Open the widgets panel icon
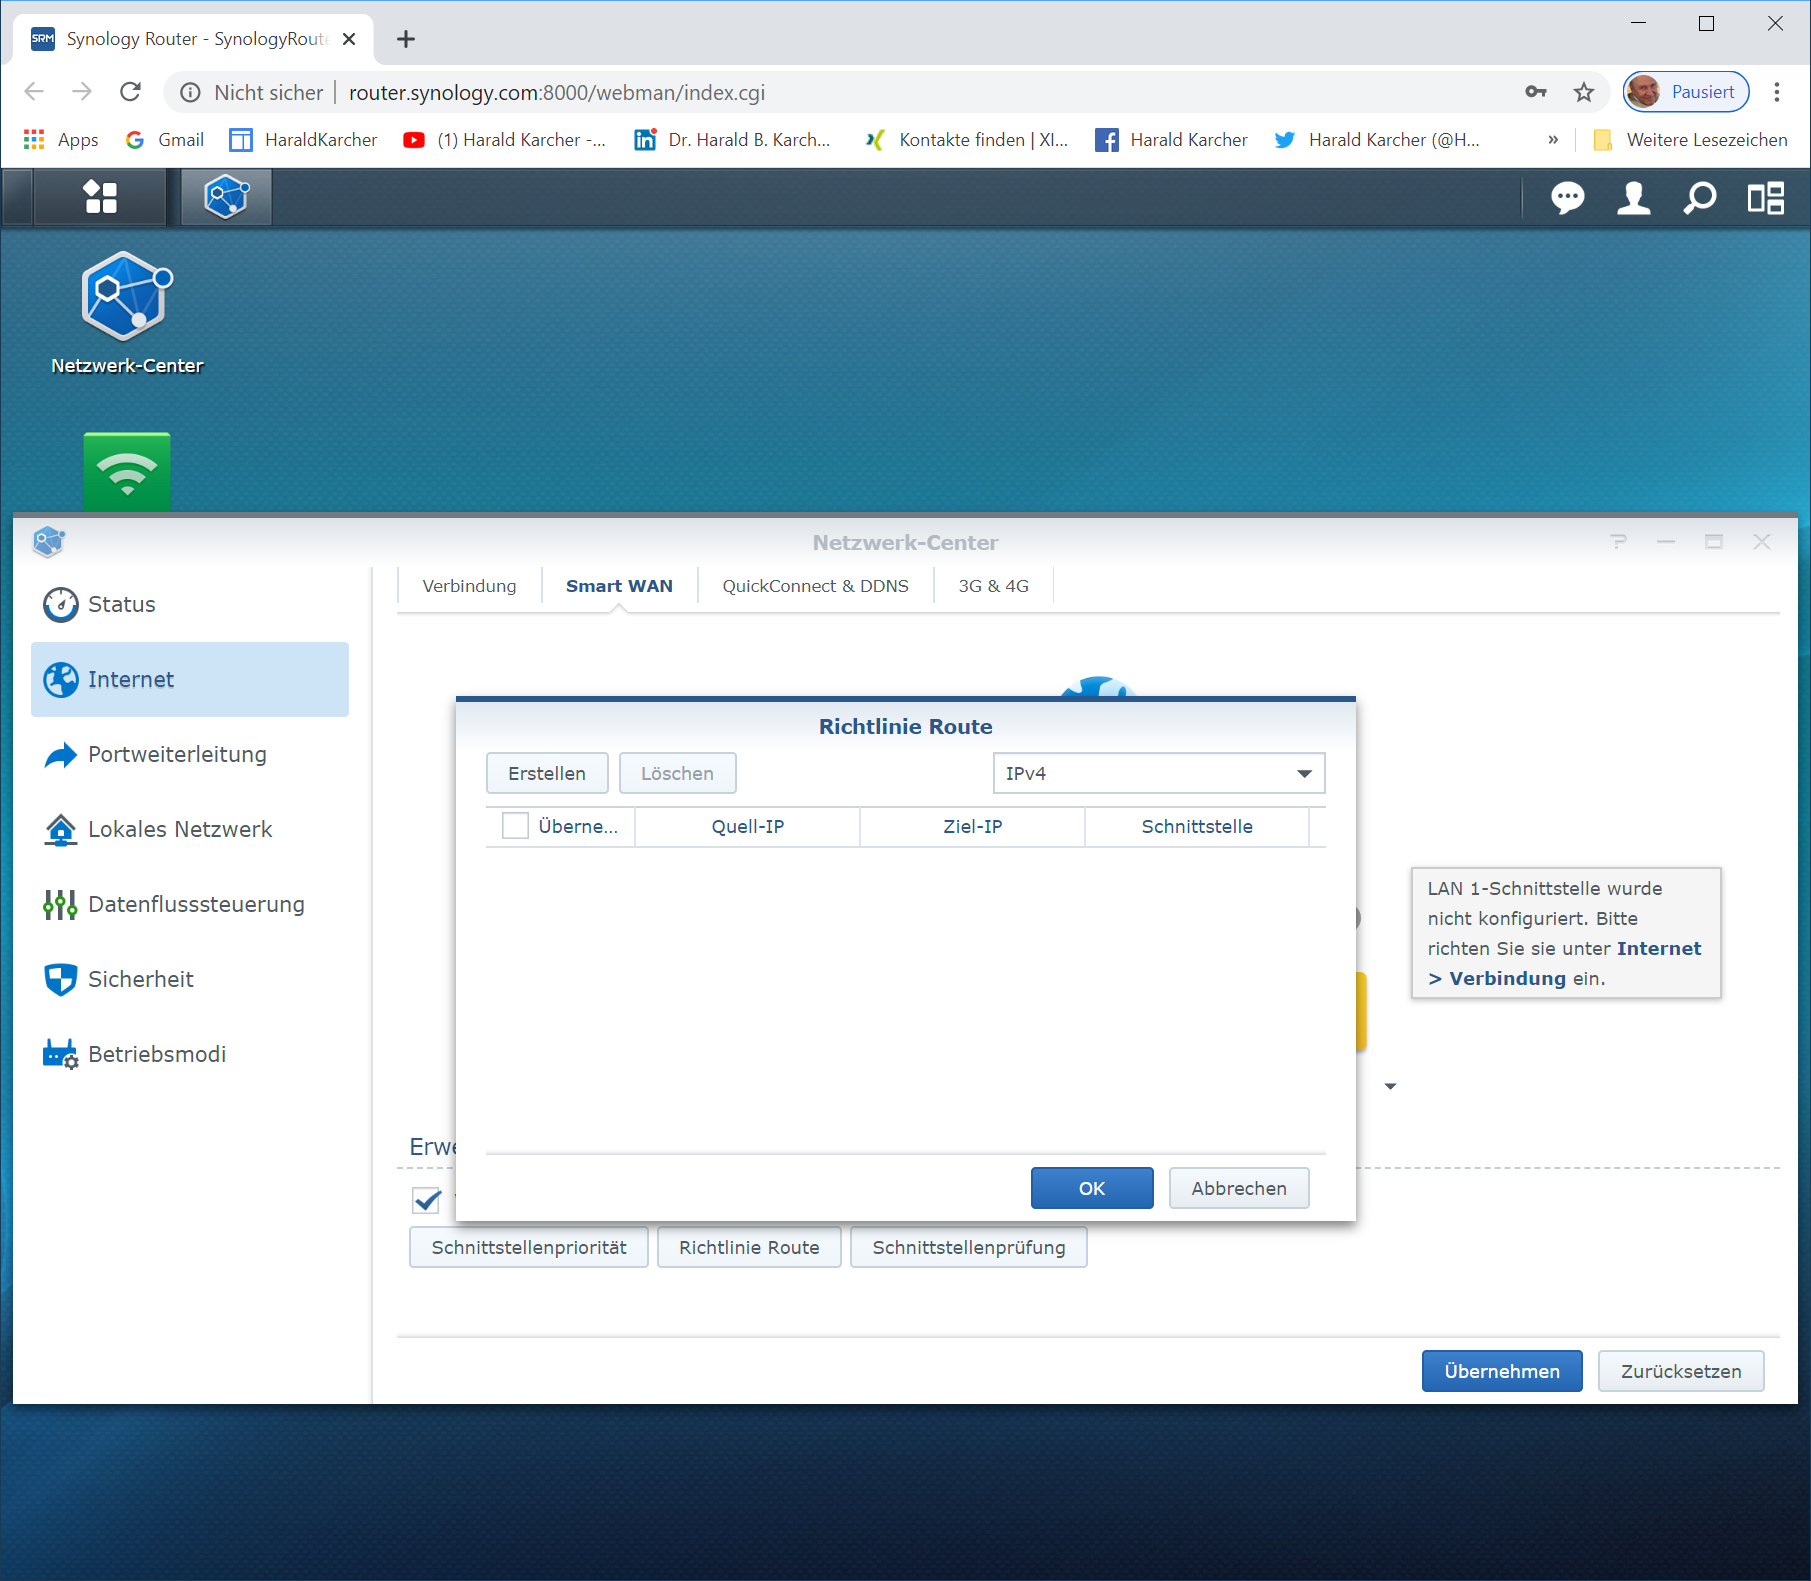The image size is (1811, 1581). (1765, 198)
